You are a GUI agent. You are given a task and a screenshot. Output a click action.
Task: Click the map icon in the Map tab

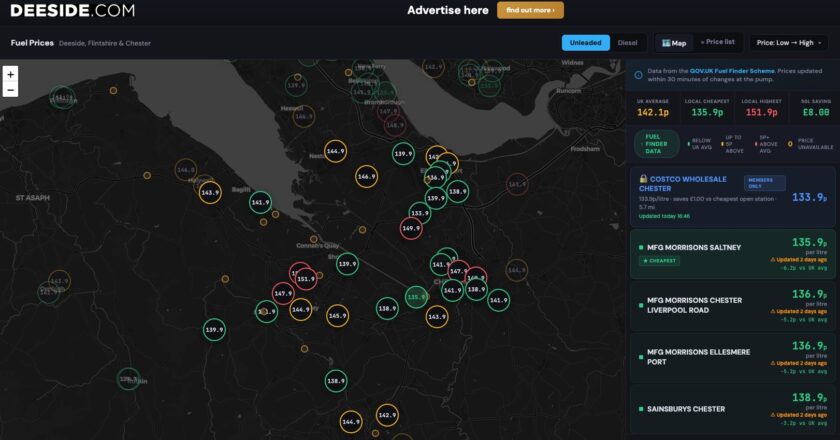pyautogui.click(x=666, y=43)
